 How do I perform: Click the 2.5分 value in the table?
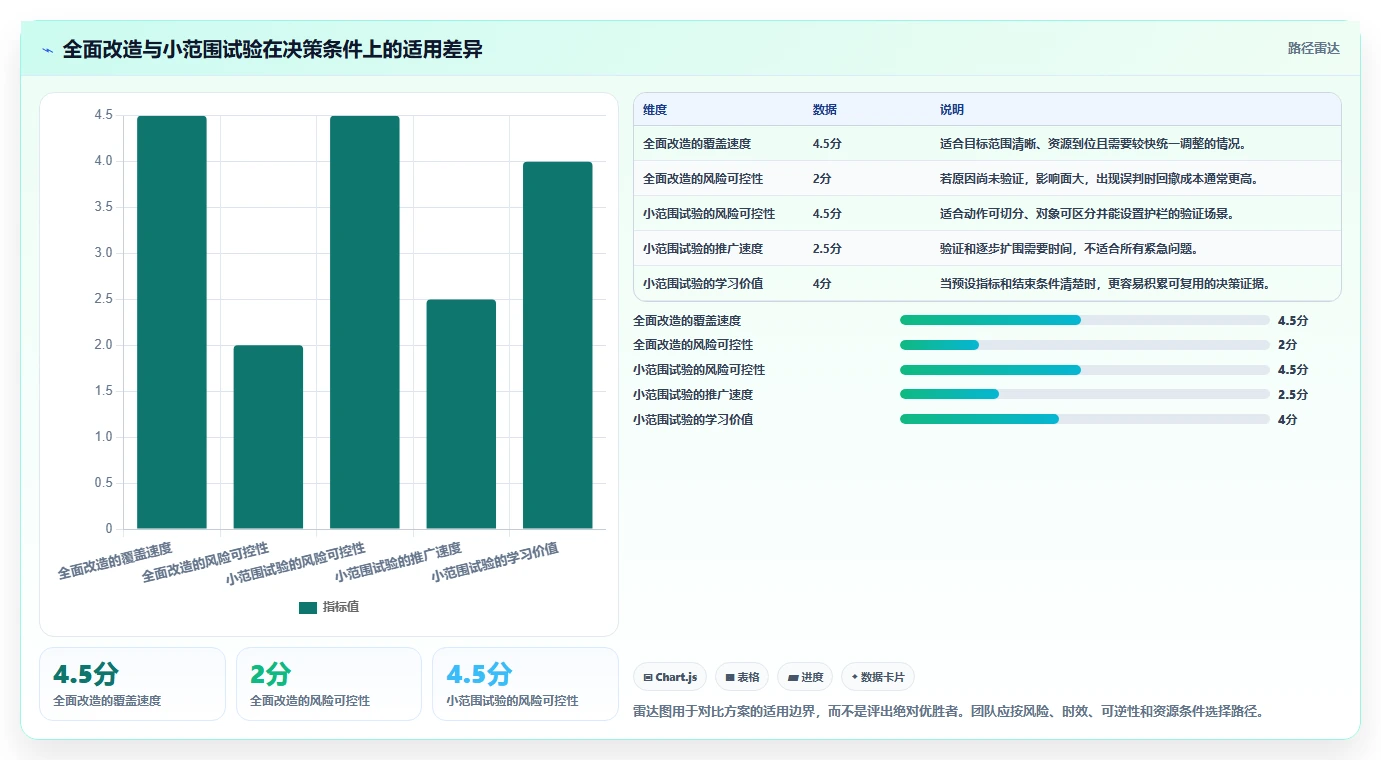pos(827,249)
